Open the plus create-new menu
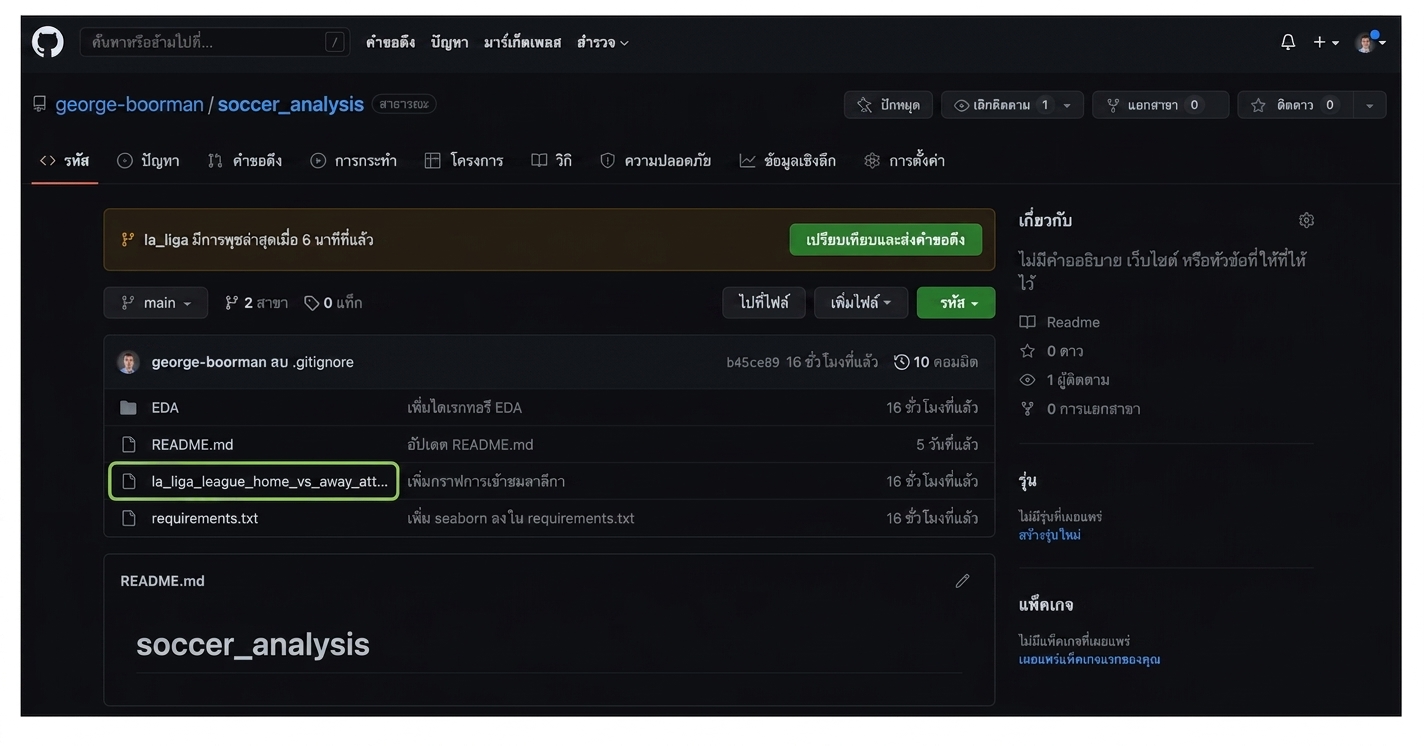 (1326, 42)
